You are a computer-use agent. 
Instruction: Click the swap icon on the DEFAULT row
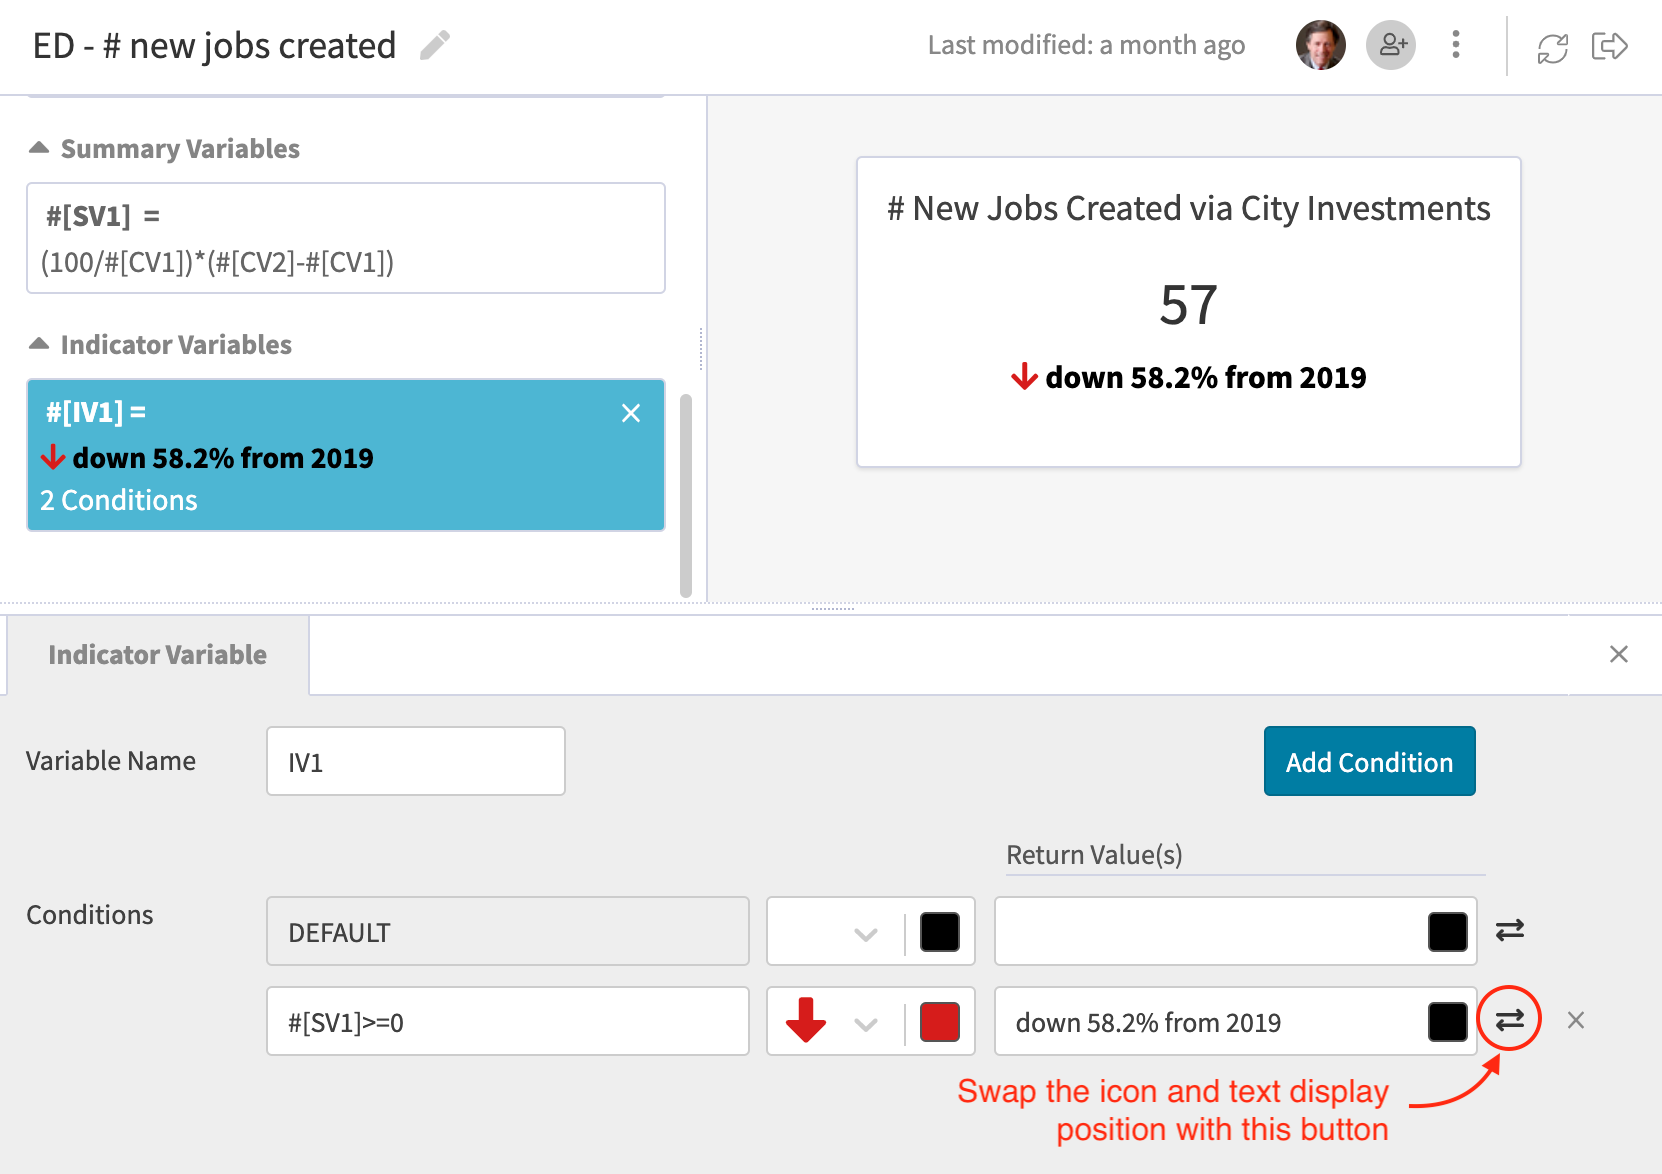1510,931
